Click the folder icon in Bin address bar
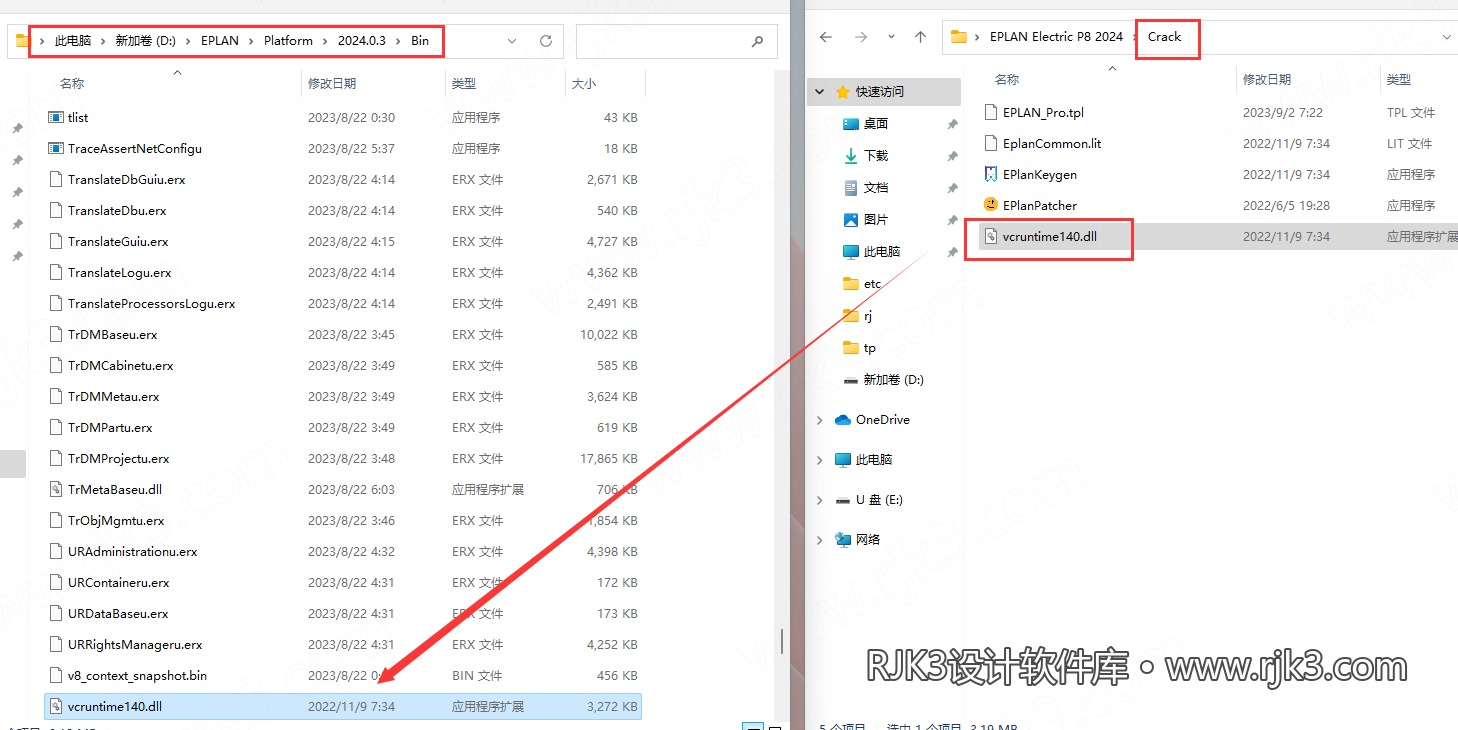Viewport: 1458px width, 730px height. 22,41
